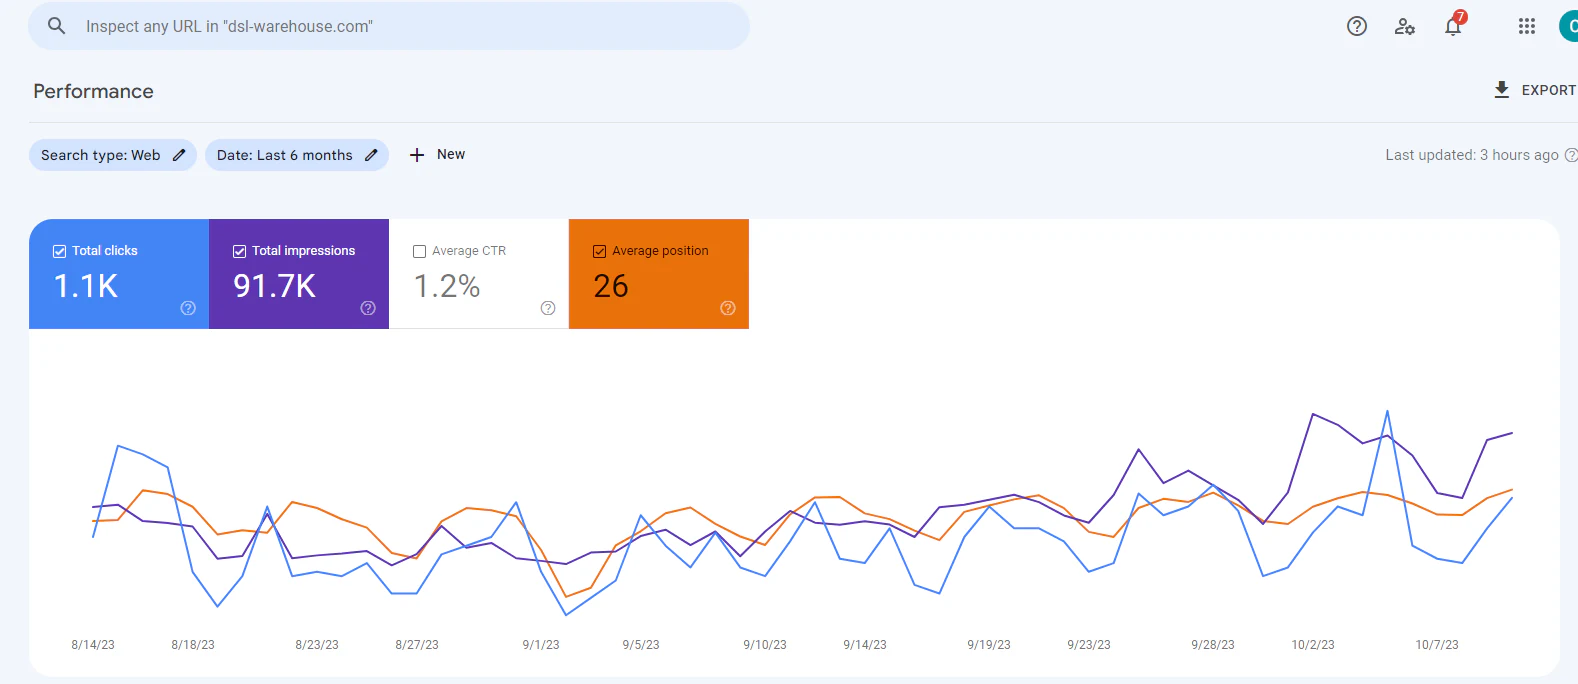
Task: Click the 9/23/23 axis date label
Action: (x=1089, y=645)
